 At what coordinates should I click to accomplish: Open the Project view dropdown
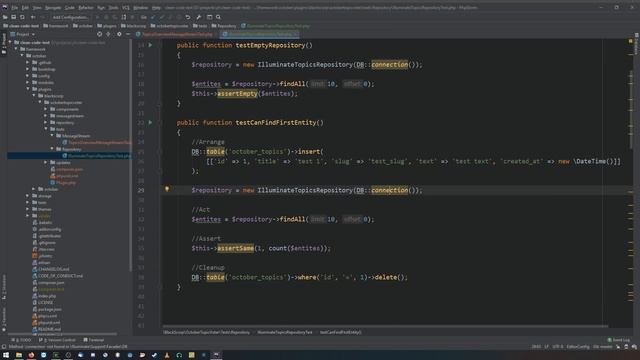point(23,34)
